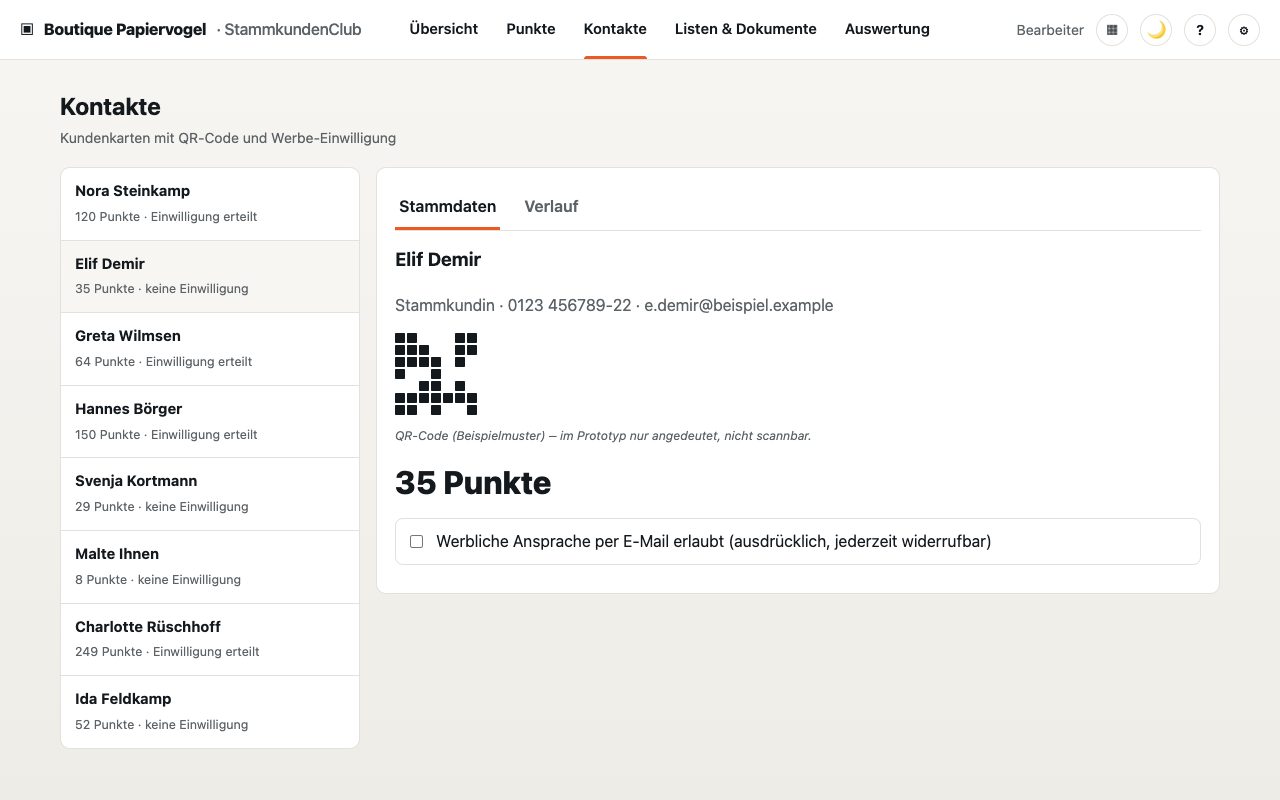Click the "Kundenkarten mit QR-Code und Werbe-Einwilligung" subtitle

228,138
